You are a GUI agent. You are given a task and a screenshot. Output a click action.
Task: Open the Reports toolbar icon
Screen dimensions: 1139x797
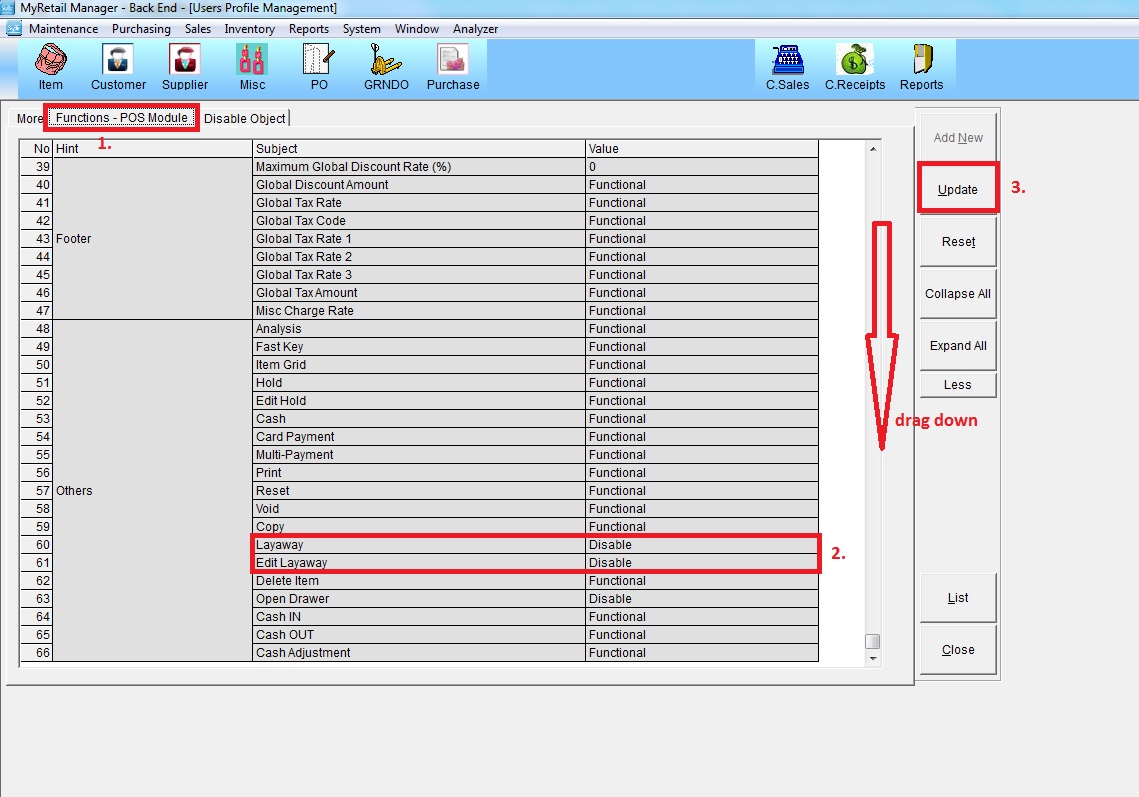(921, 67)
